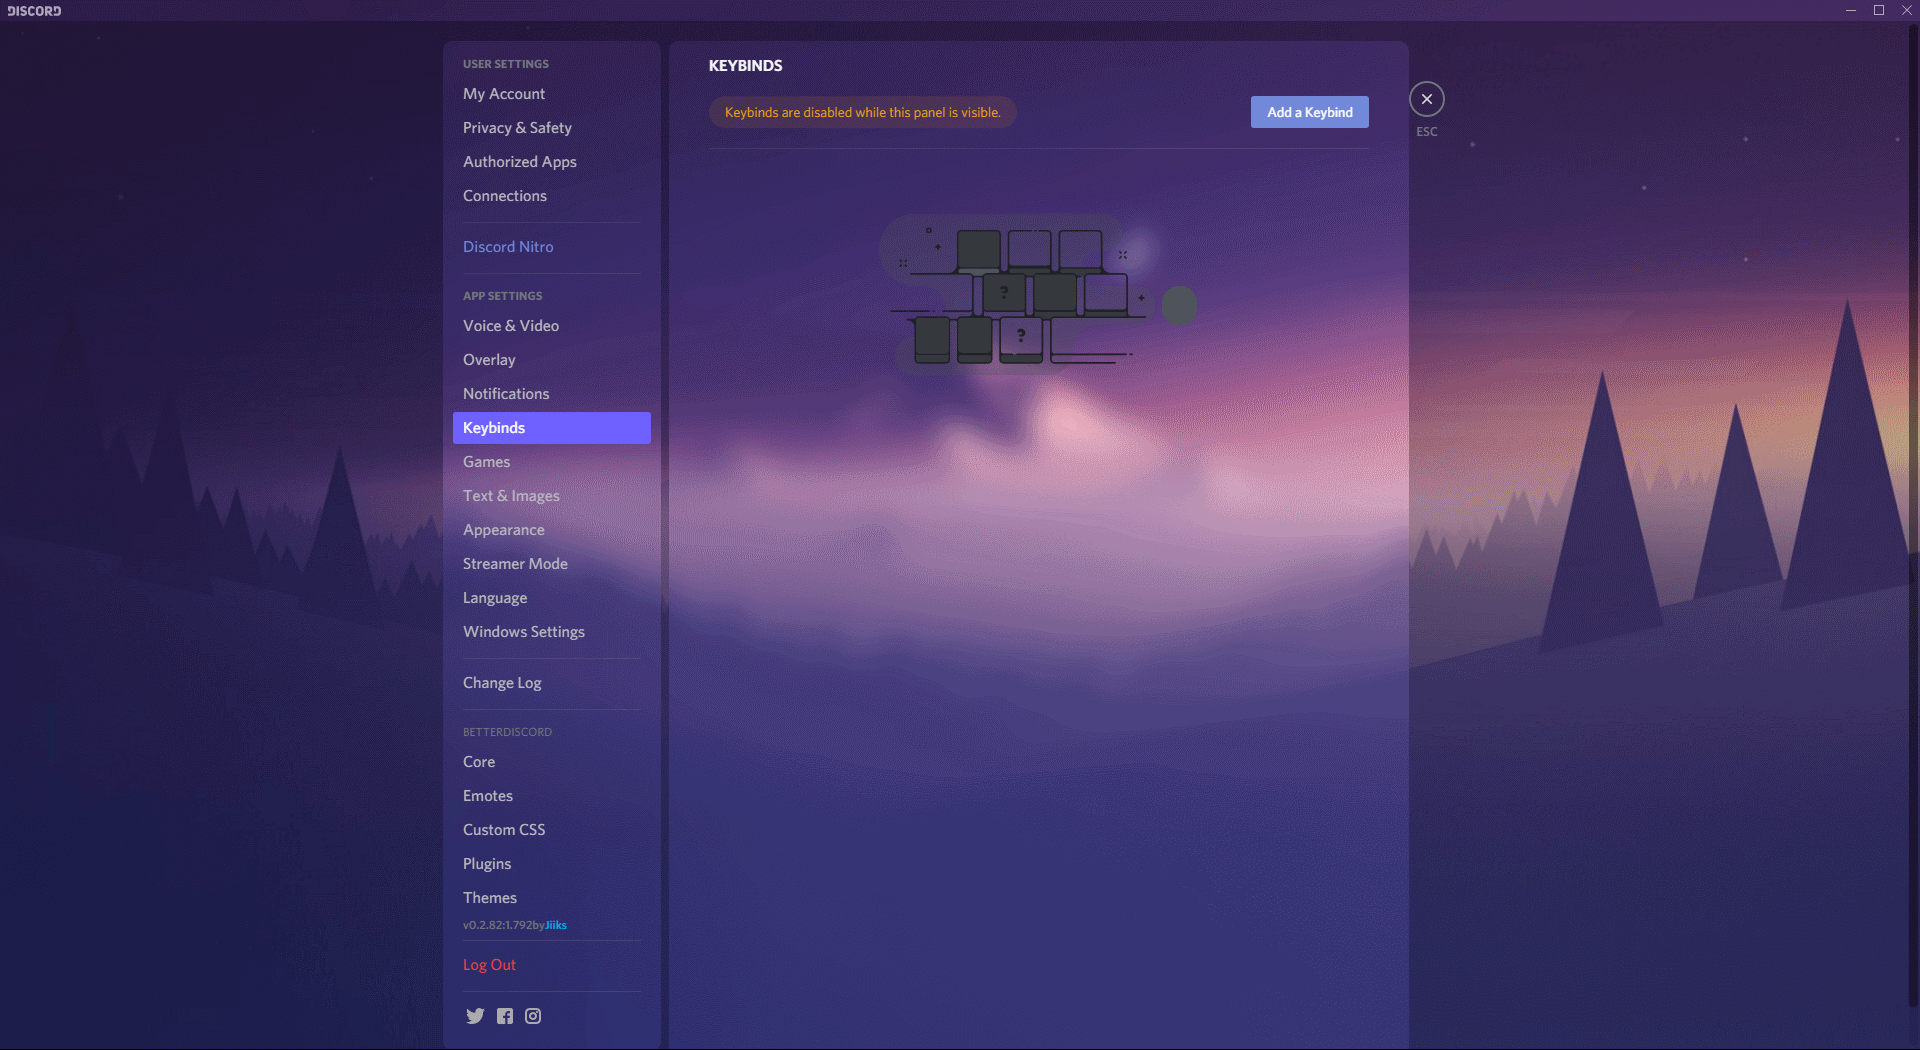Click Log Out
Image resolution: width=1920 pixels, height=1050 pixels.
552,965
